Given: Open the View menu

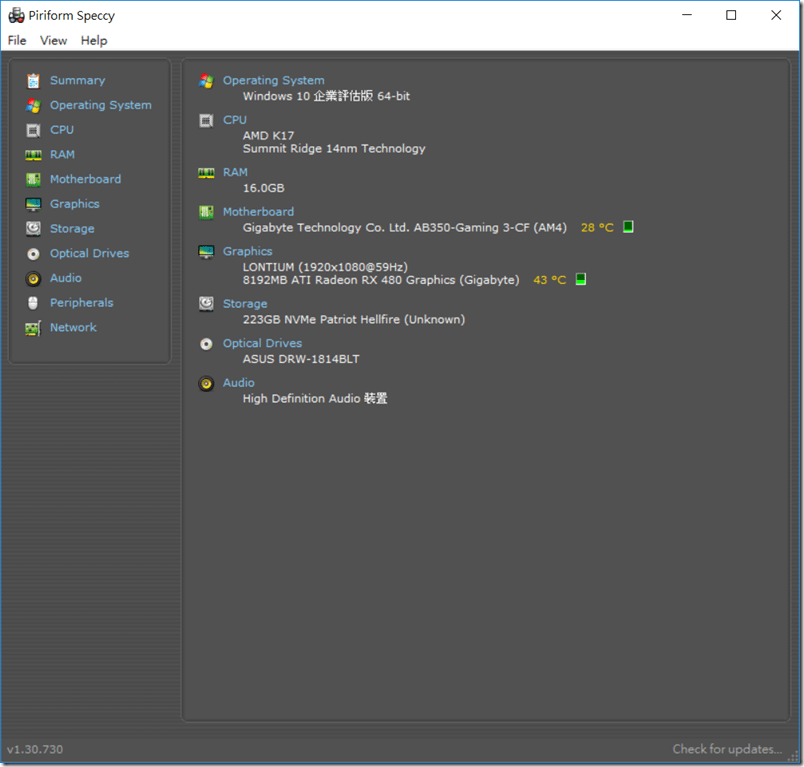Looking at the screenshot, I should [x=53, y=41].
